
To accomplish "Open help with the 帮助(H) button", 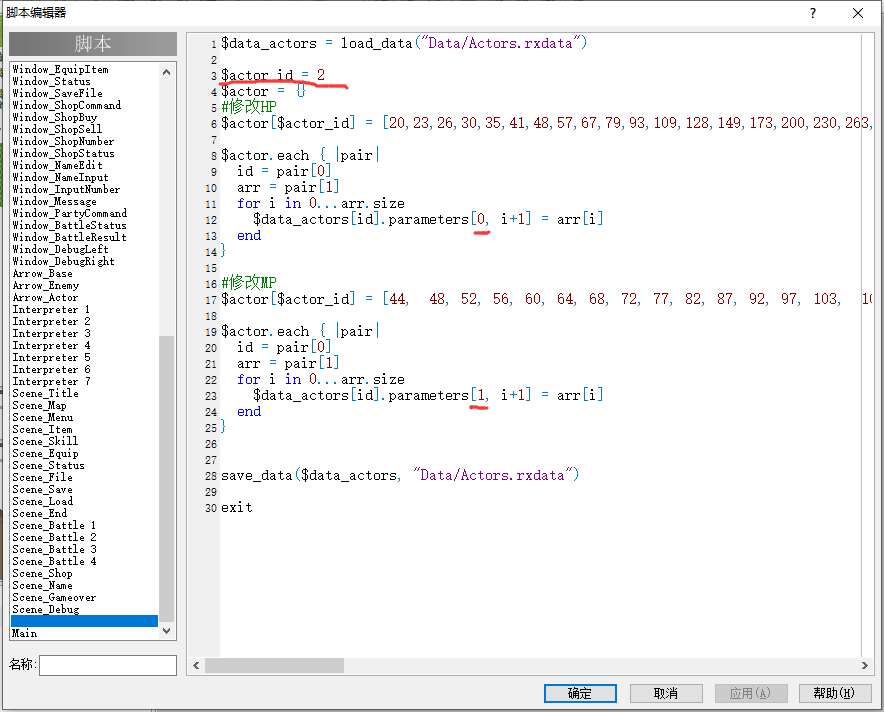I will pos(834,693).
